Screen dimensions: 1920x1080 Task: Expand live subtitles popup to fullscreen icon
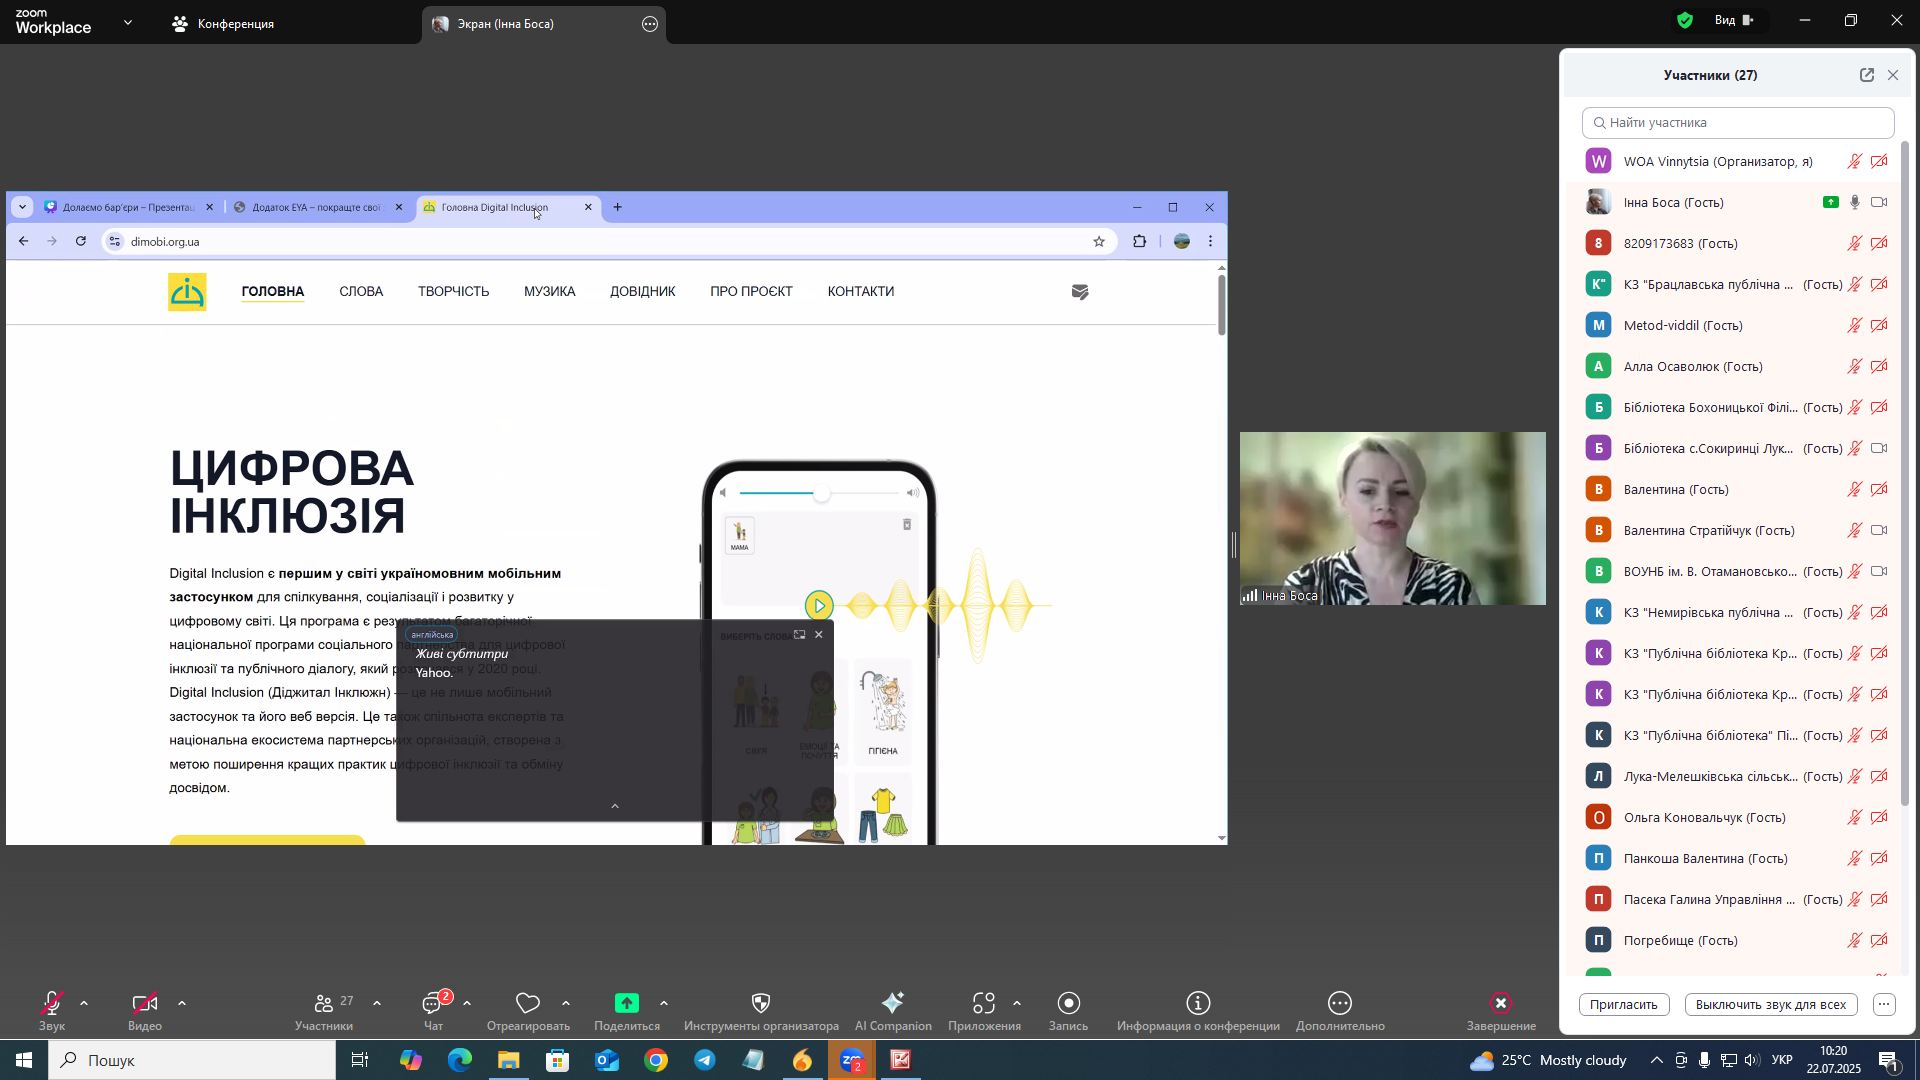tap(799, 635)
